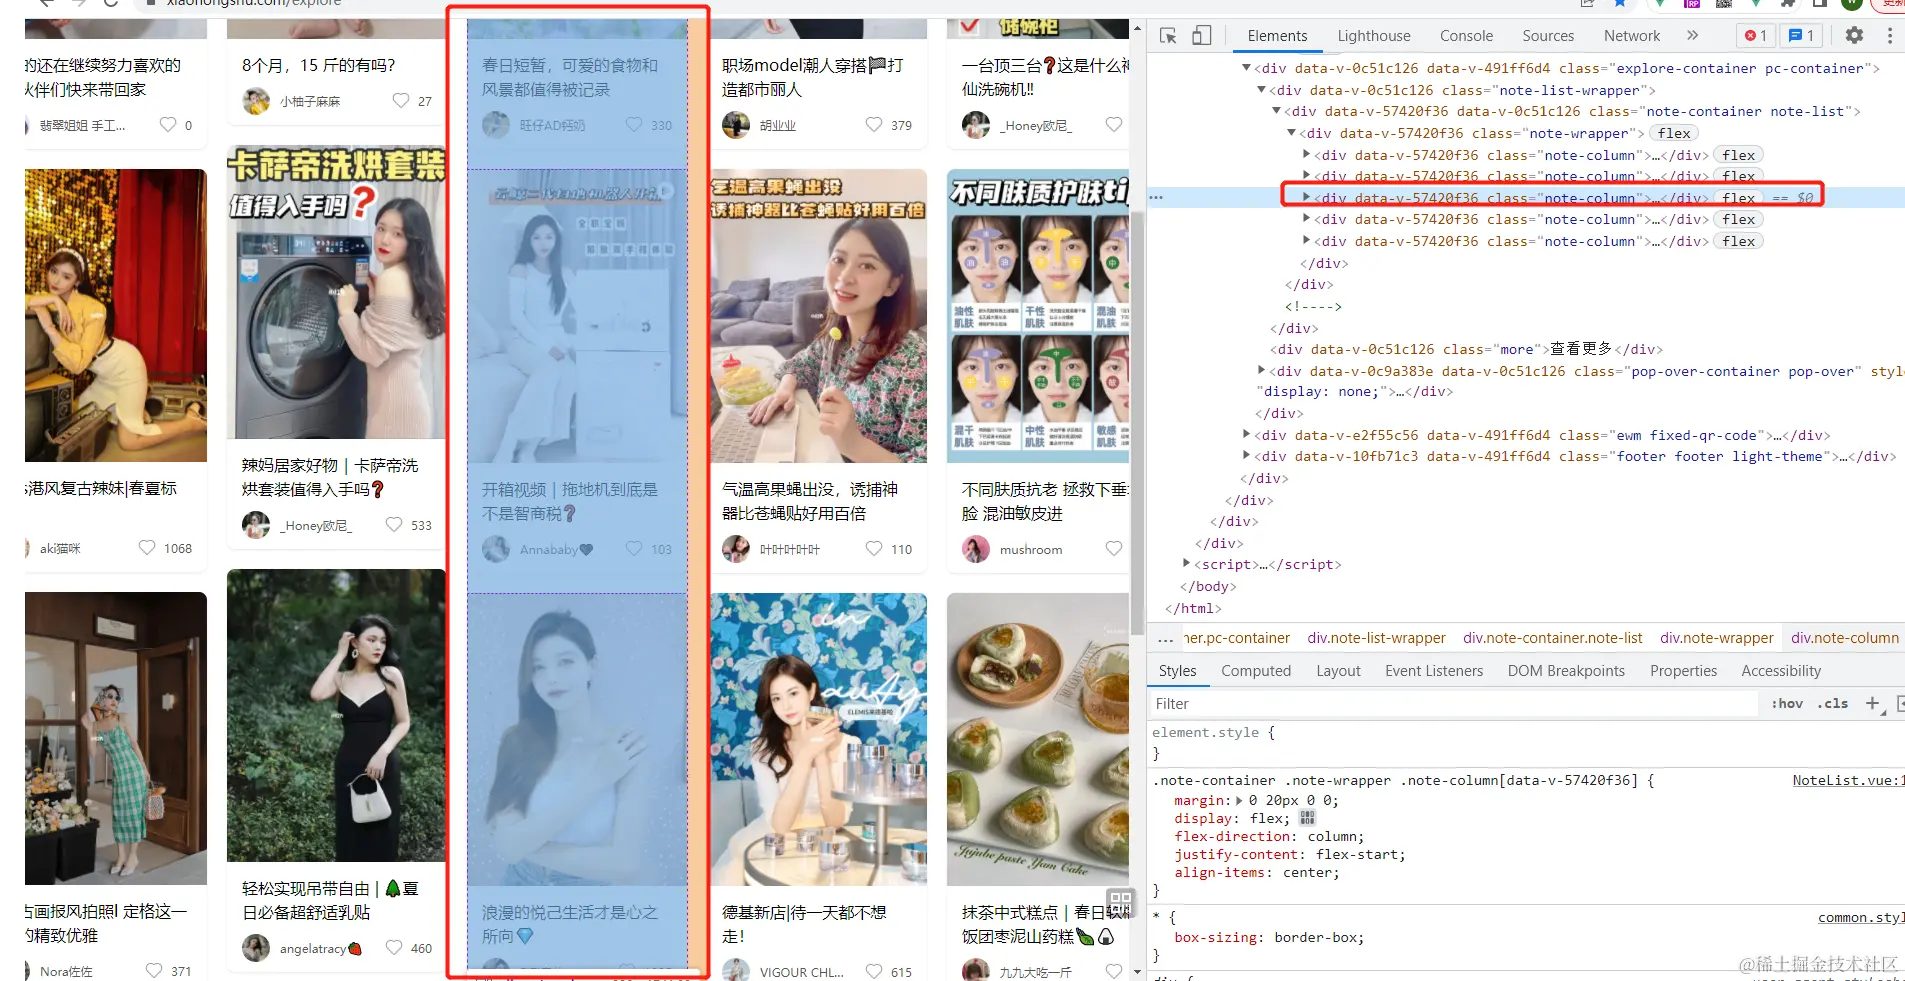Expand margin shorthand triangle
Viewport: 1905px width, 981px height.
1239,800
